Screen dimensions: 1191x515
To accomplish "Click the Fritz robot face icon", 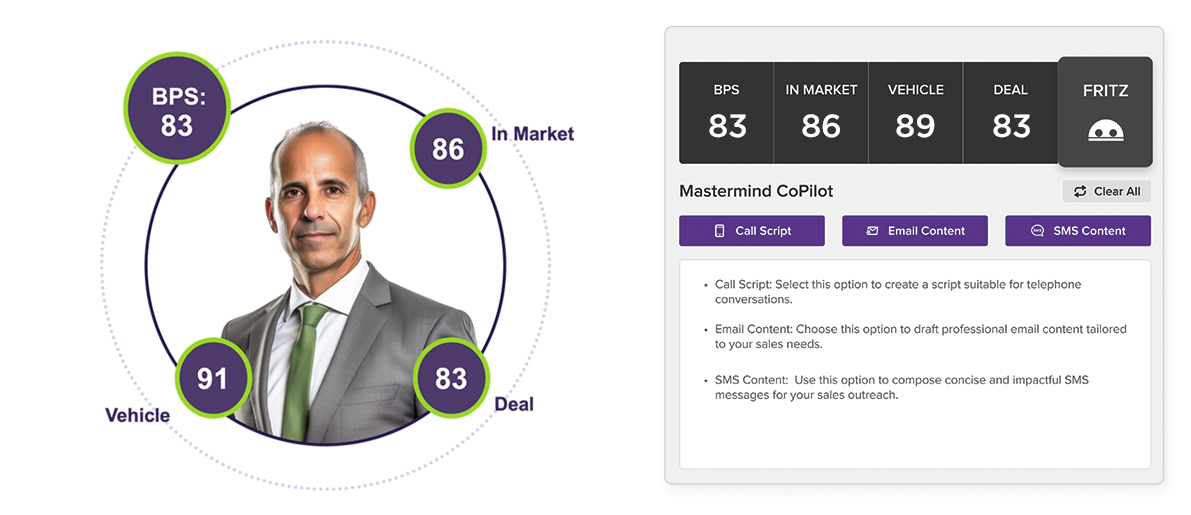I will point(1105,130).
